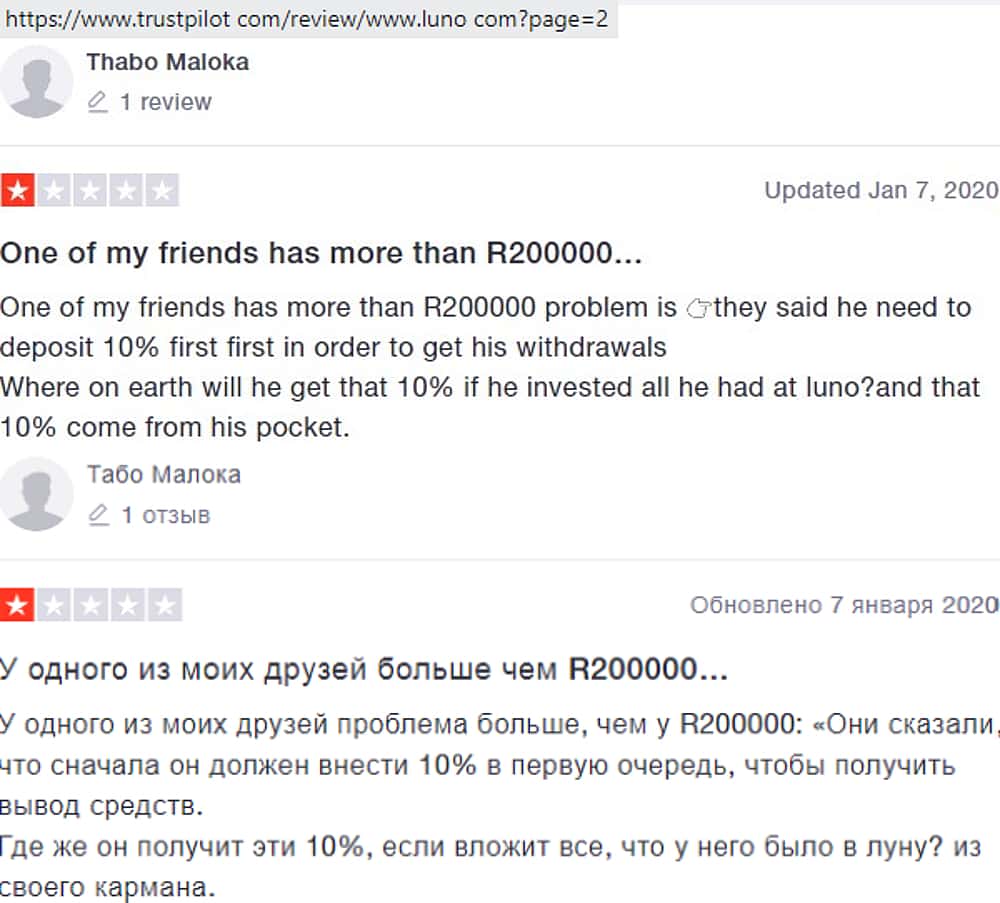Screen dimensions: 1000x903
Task: Select the second star in Russian review rating
Action: (54, 604)
